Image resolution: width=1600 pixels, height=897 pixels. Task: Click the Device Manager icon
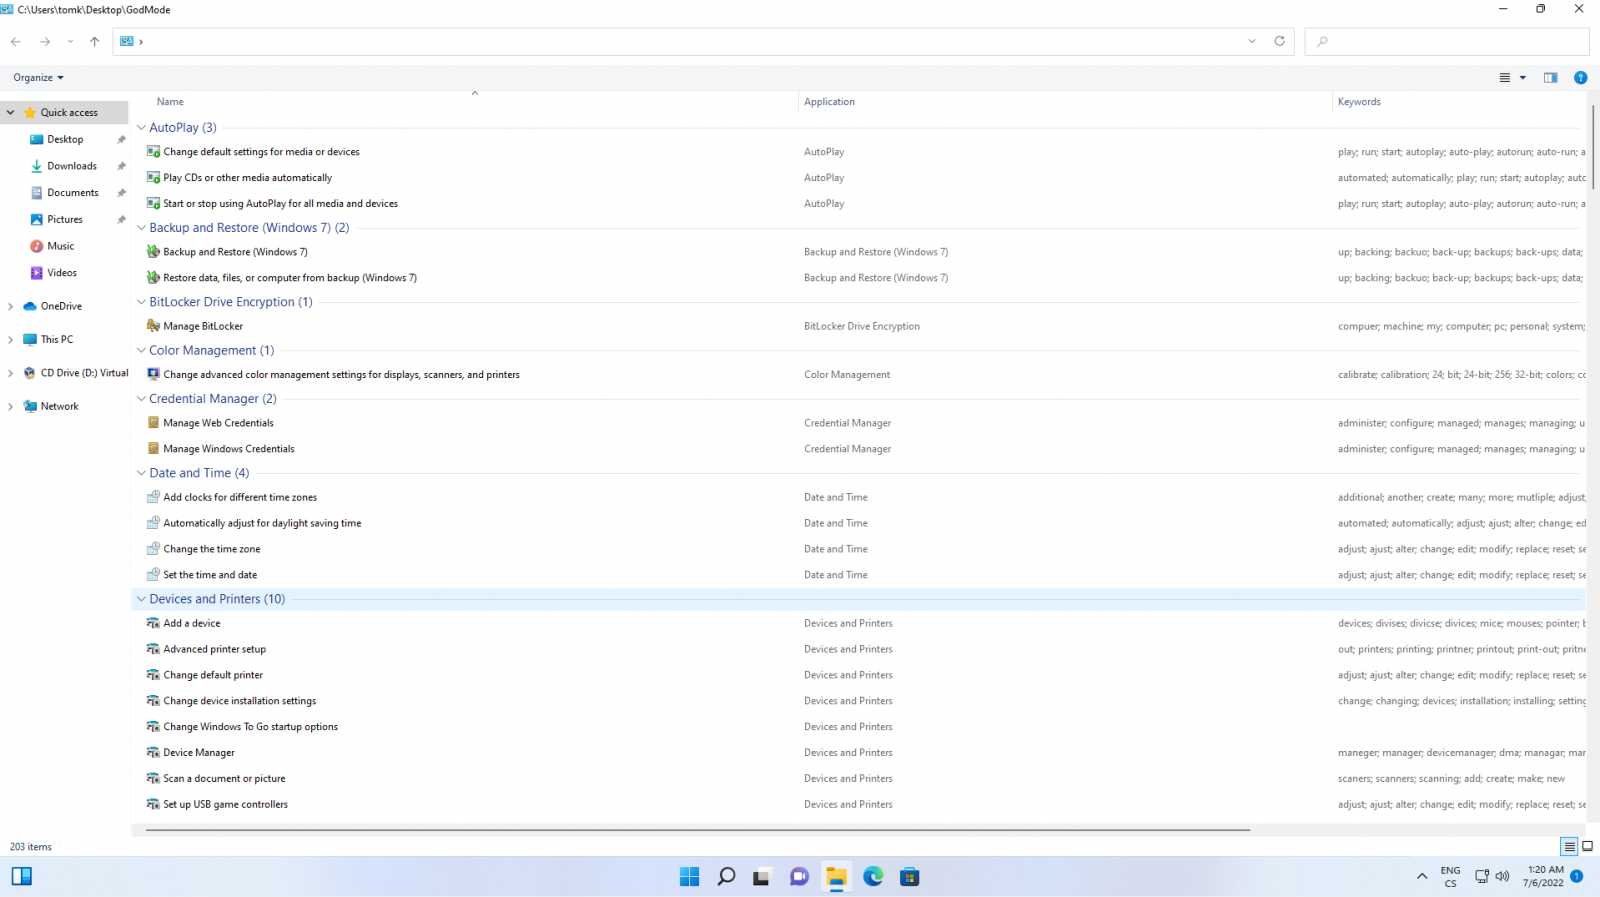coord(153,753)
